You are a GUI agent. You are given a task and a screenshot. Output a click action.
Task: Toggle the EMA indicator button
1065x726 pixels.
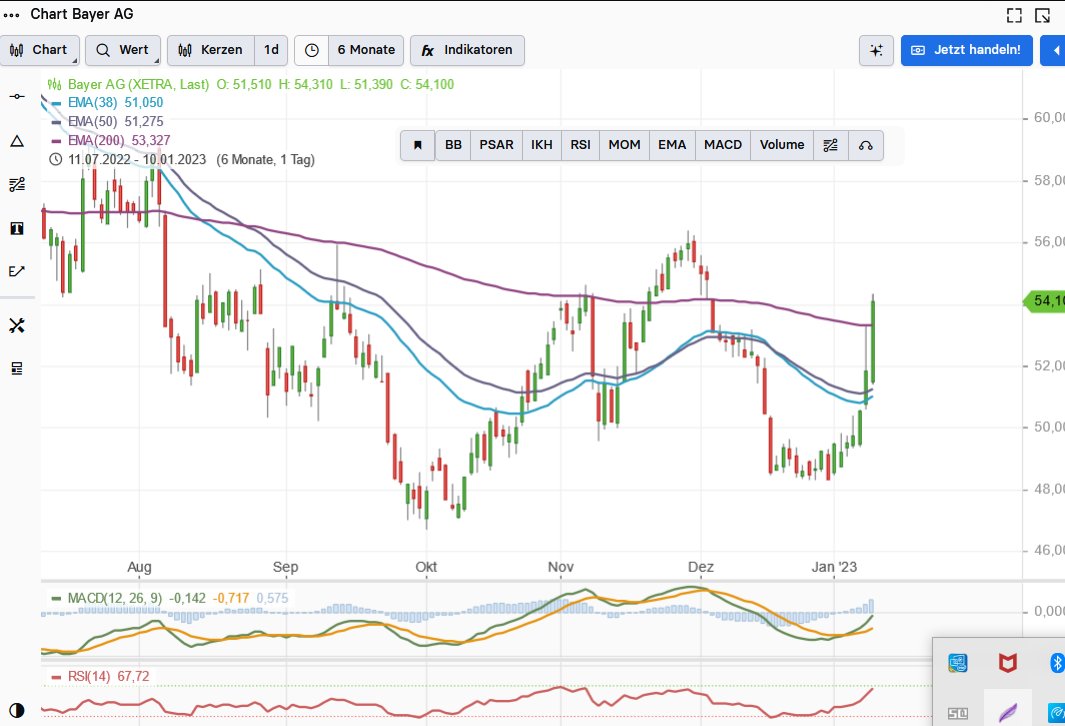672,145
